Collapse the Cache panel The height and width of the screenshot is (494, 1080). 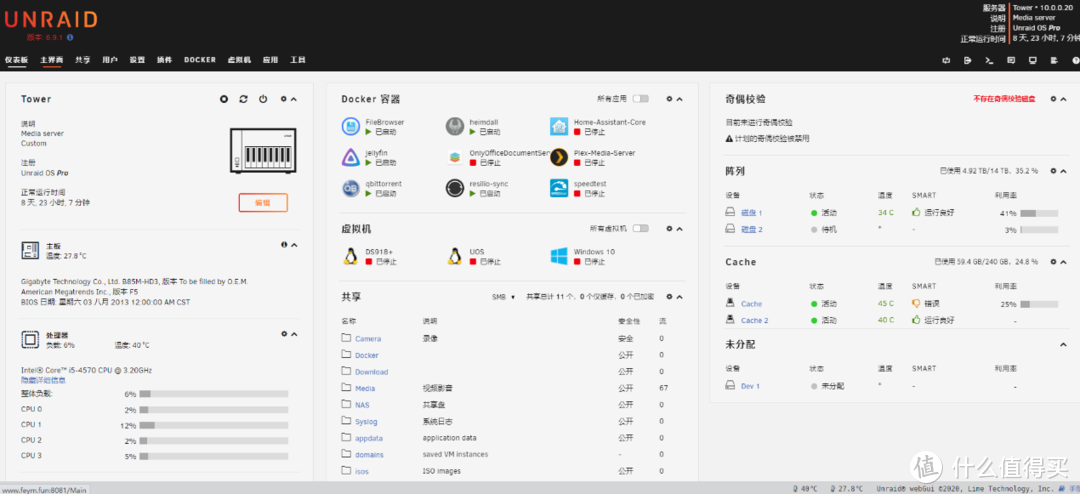(x=1063, y=262)
